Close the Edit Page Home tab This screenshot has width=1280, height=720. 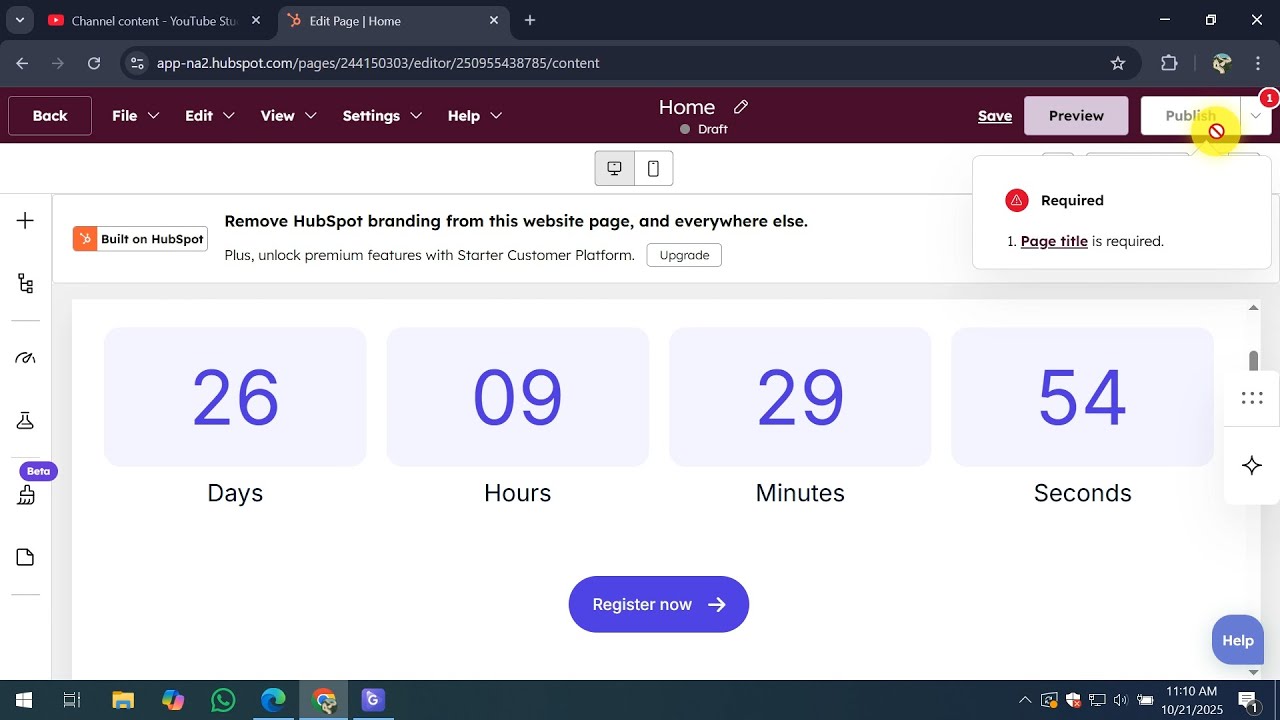[x=494, y=20]
